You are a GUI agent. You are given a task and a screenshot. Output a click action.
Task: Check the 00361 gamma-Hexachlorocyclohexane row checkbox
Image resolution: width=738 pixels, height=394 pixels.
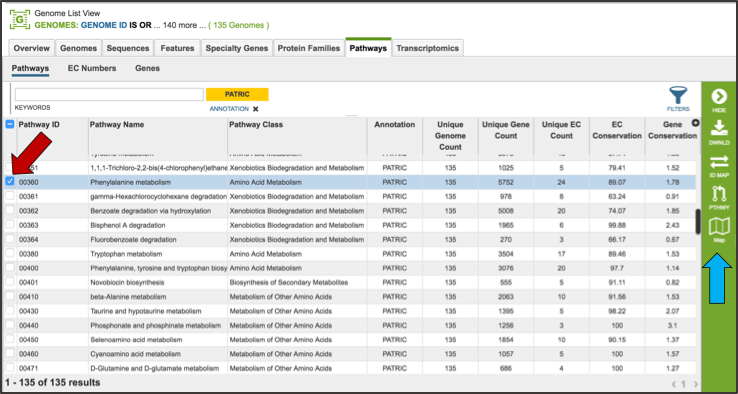[x=9, y=196]
